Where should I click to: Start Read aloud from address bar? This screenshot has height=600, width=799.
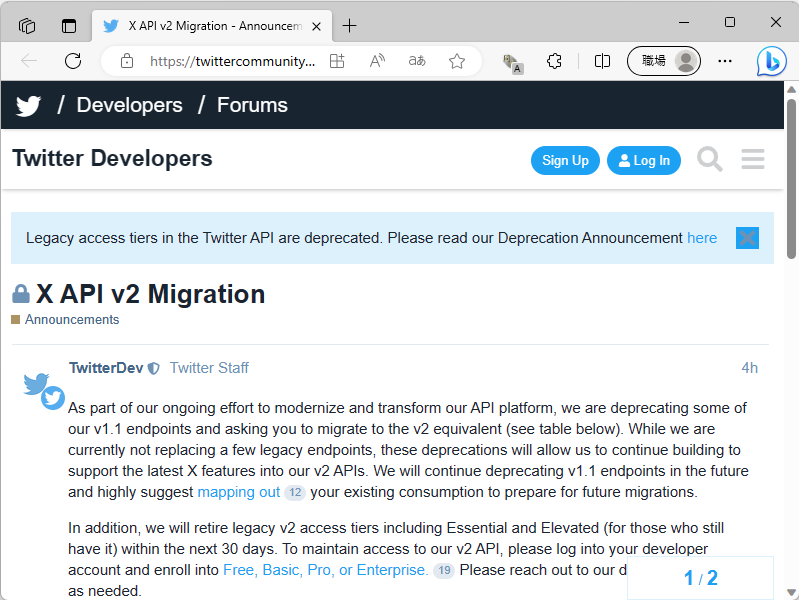[x=377, y=61]
